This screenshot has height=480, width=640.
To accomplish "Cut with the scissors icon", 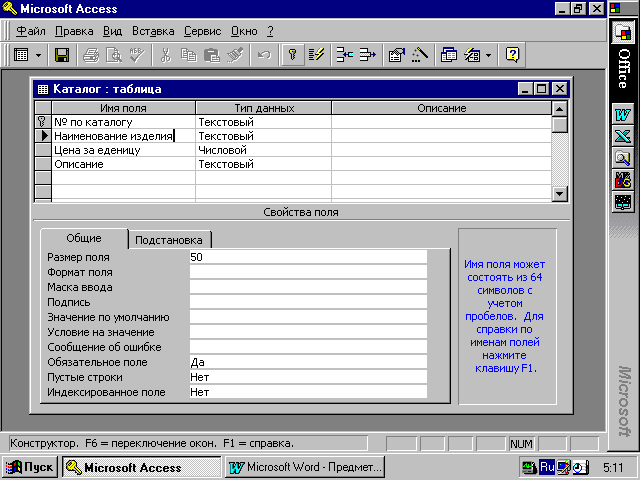I will 166,55.
